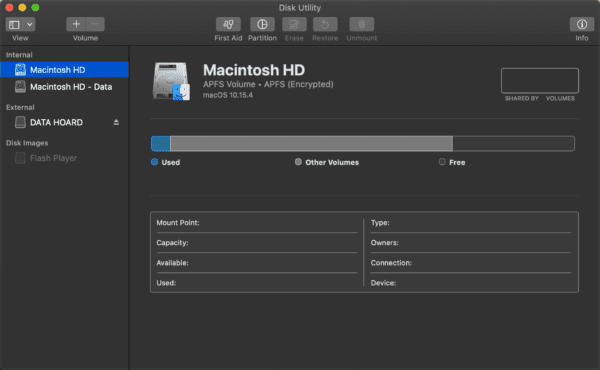Click the Flash Player image icon

[x=20, y=158]
